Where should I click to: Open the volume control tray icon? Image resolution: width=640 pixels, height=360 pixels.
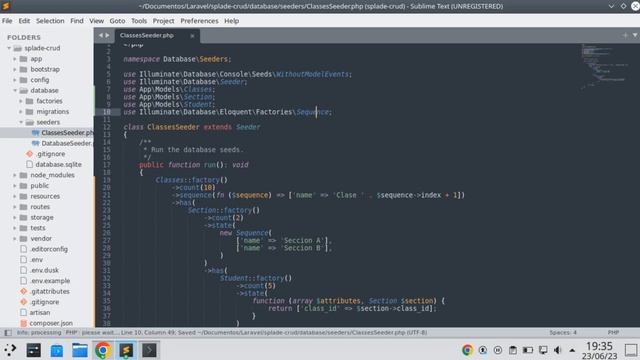click(x=558, y=350)
